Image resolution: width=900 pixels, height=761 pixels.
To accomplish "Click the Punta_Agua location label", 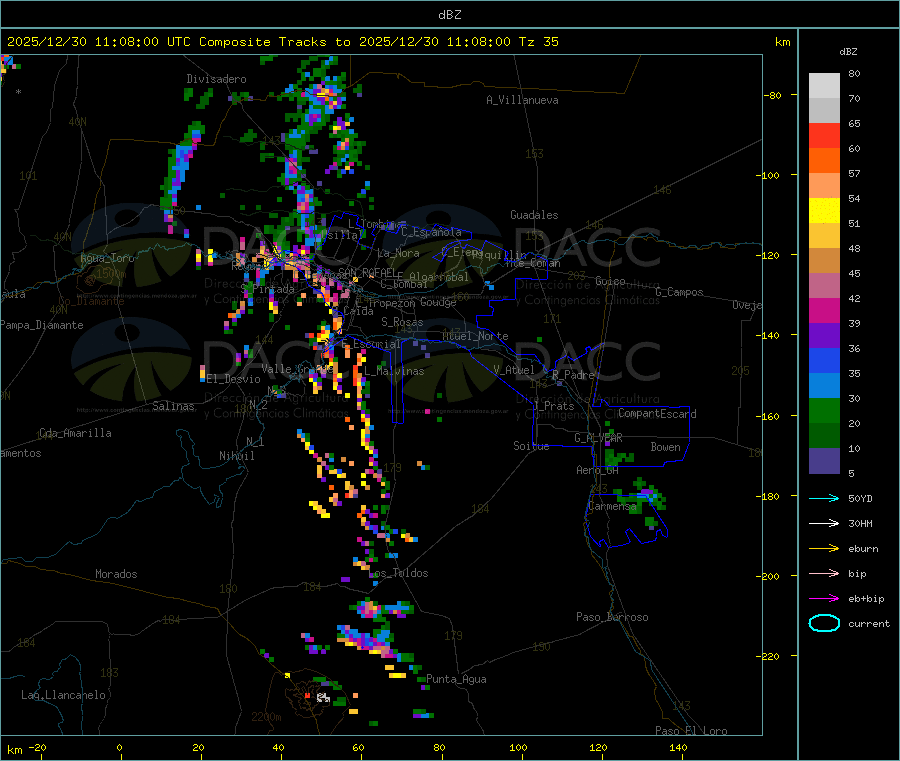I will (456, 679).
